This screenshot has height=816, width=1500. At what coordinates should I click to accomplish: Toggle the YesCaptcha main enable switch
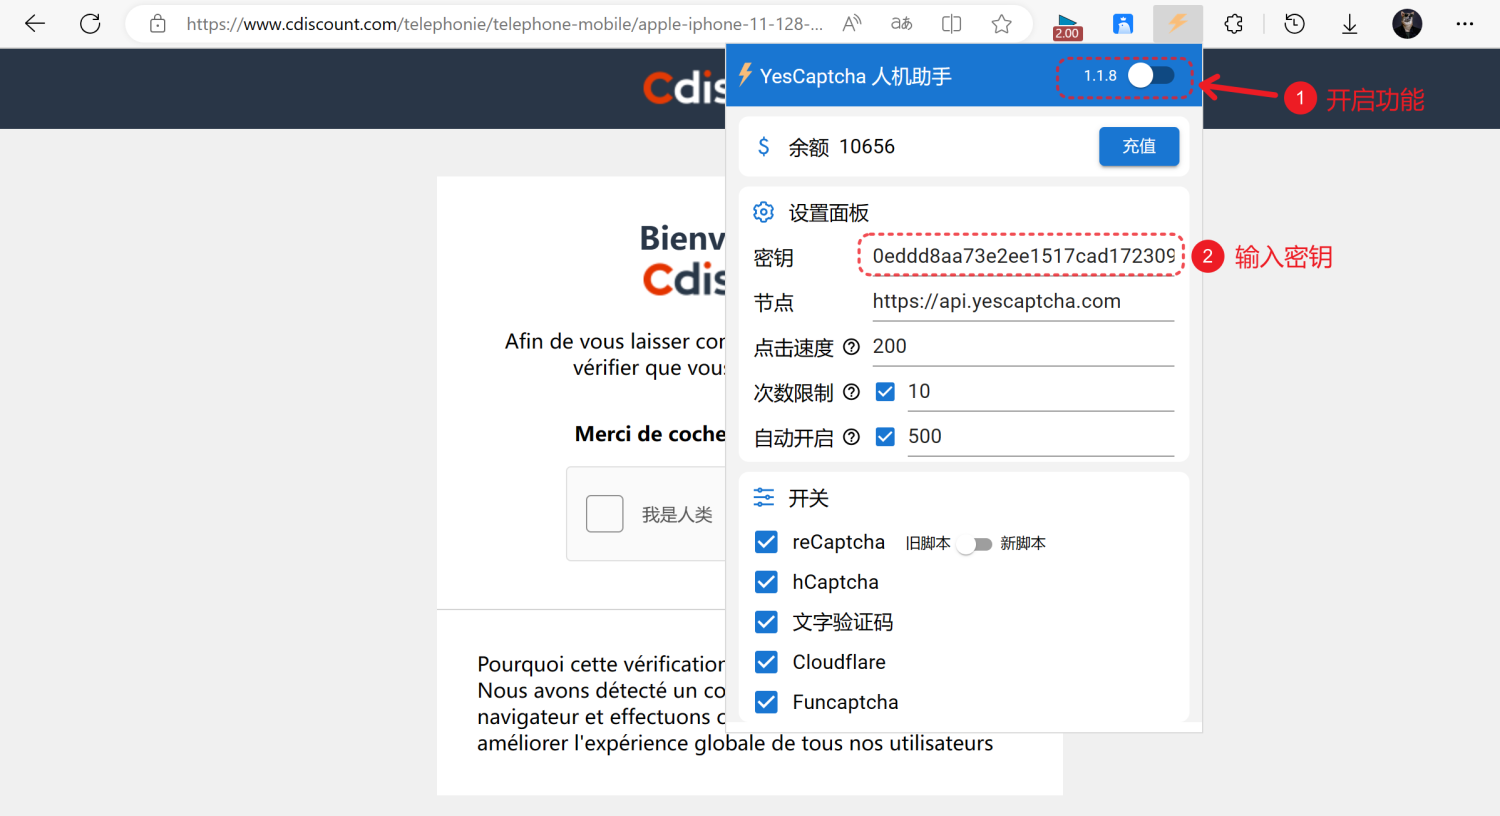click(x=1151, y=75)
